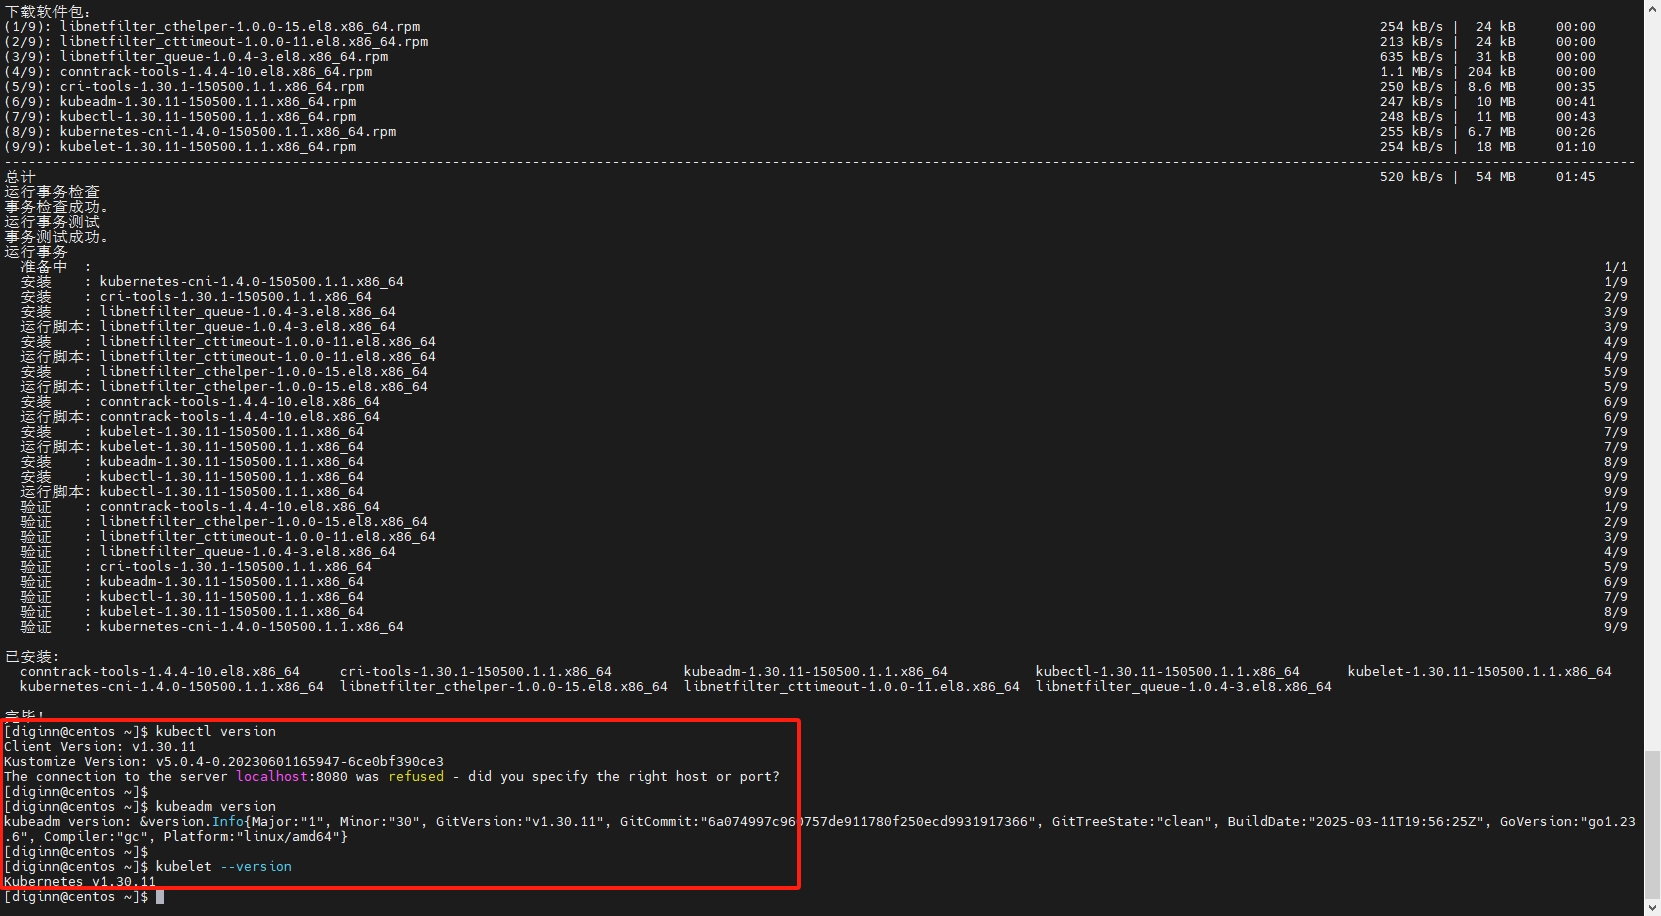Click the 'kubectl version' command text
The width and height of the screenshot is (1661, 916).
pos(215,732)
